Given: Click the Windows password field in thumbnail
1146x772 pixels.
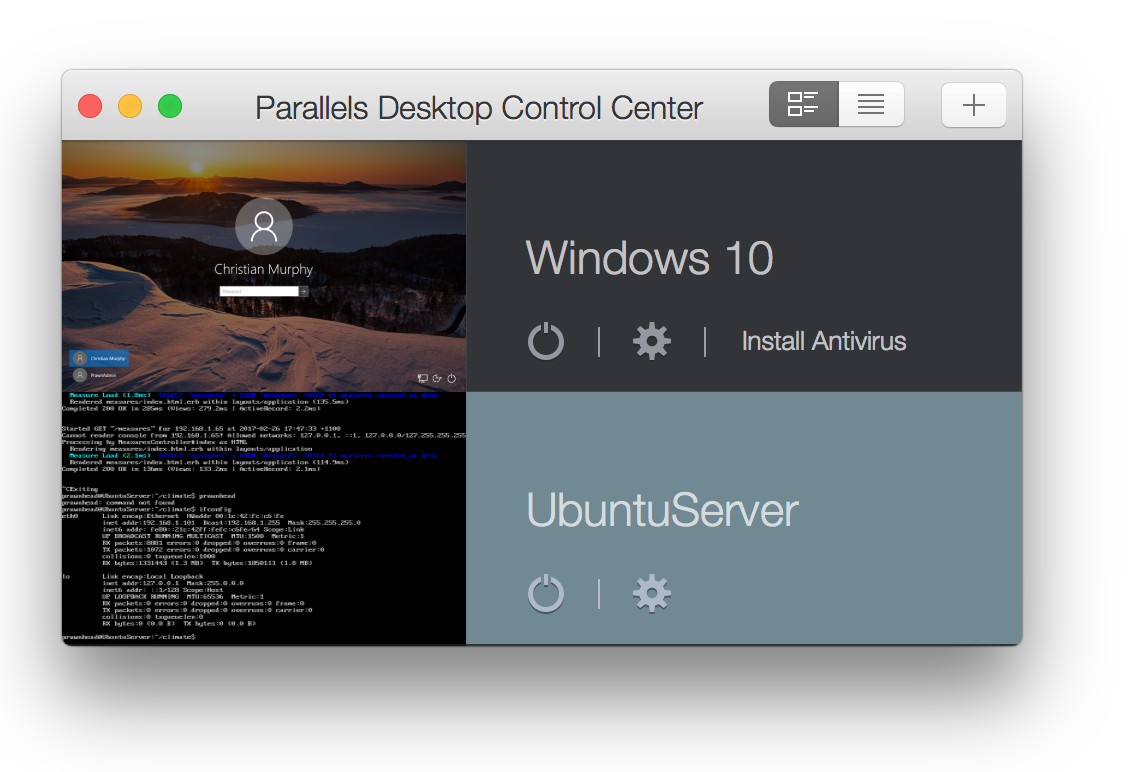Looking at the screenshot, I should click(259, 291).
